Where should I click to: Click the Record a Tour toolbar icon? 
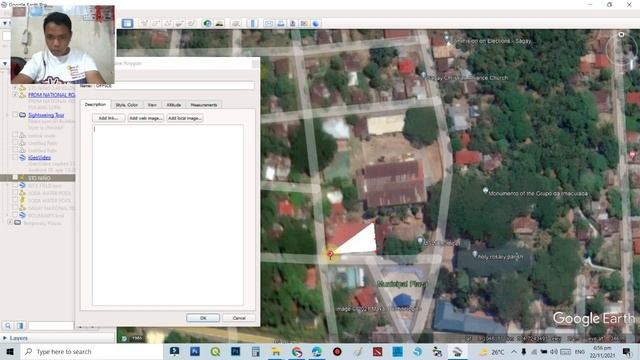191,23
